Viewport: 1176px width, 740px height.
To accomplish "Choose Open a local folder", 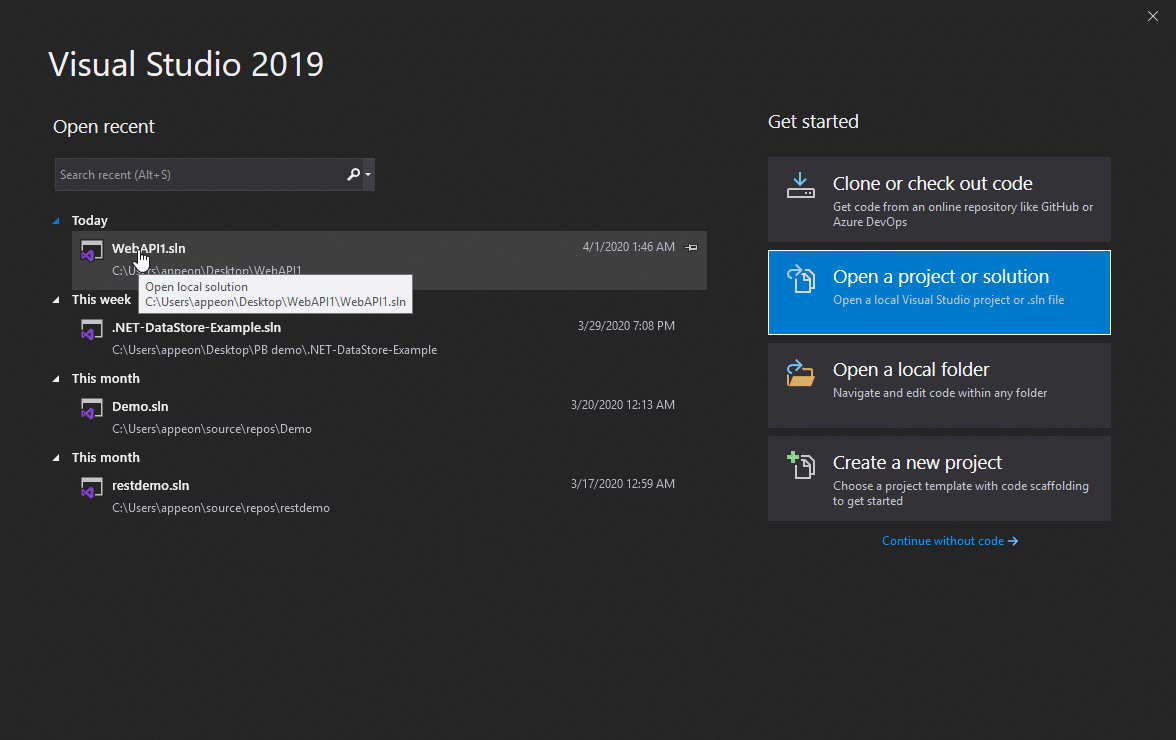I will click(939, 385).
